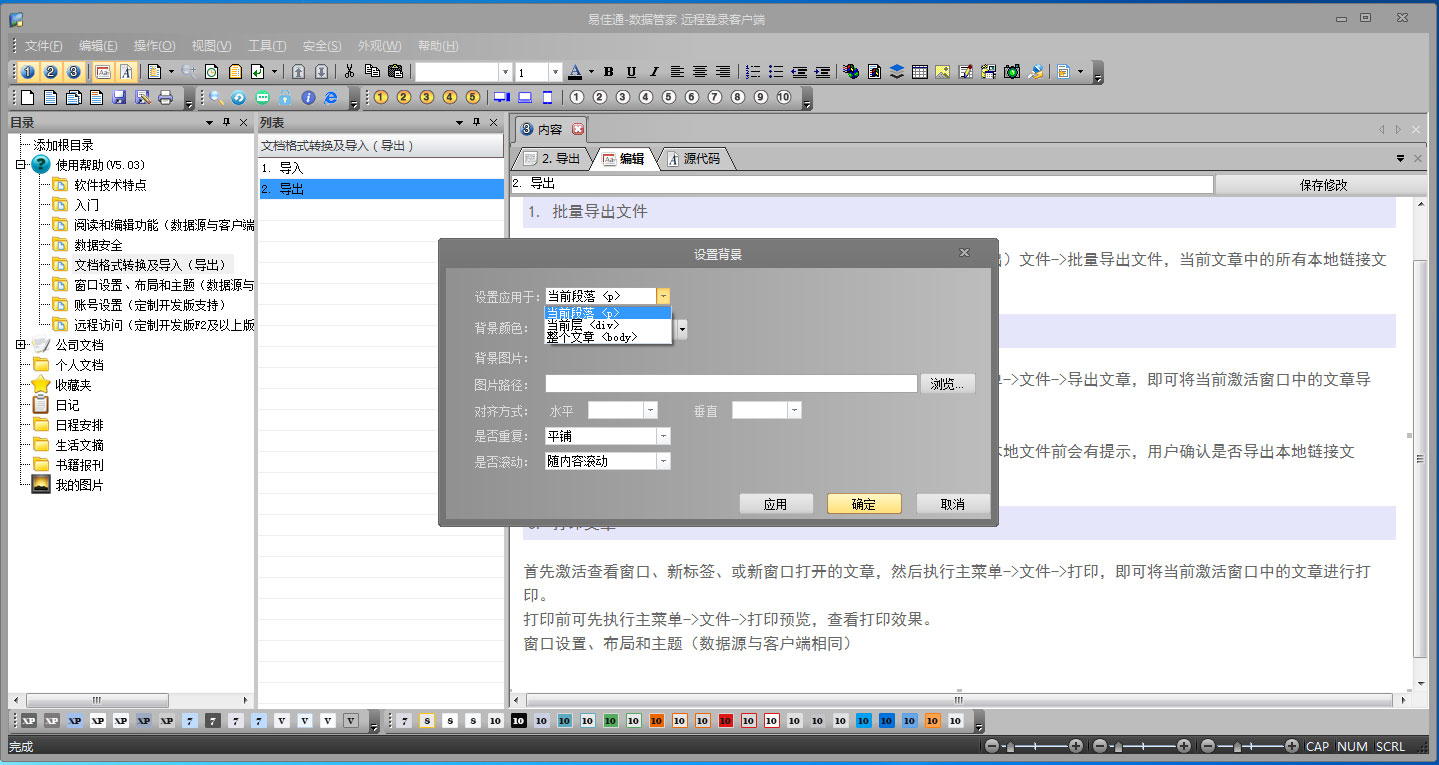Click the printer icon
The width and height of the screenshot is (1439, 765).
click(x=165, y=98)
